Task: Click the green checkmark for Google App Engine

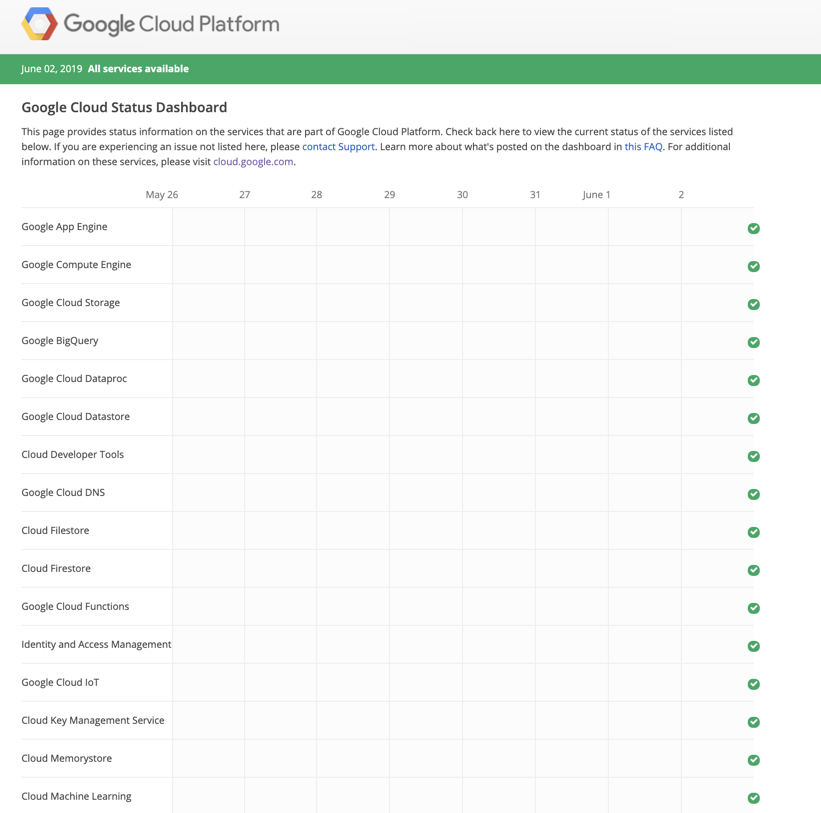Action: [753, 228]
